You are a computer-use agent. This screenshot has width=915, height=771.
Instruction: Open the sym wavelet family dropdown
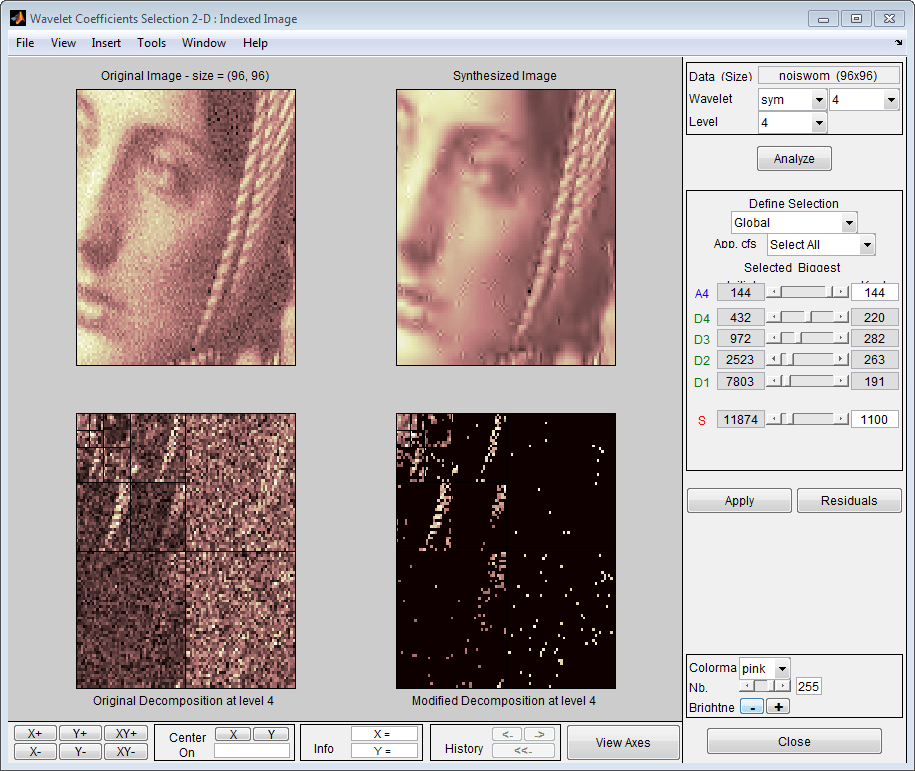[x=791, y=100]
